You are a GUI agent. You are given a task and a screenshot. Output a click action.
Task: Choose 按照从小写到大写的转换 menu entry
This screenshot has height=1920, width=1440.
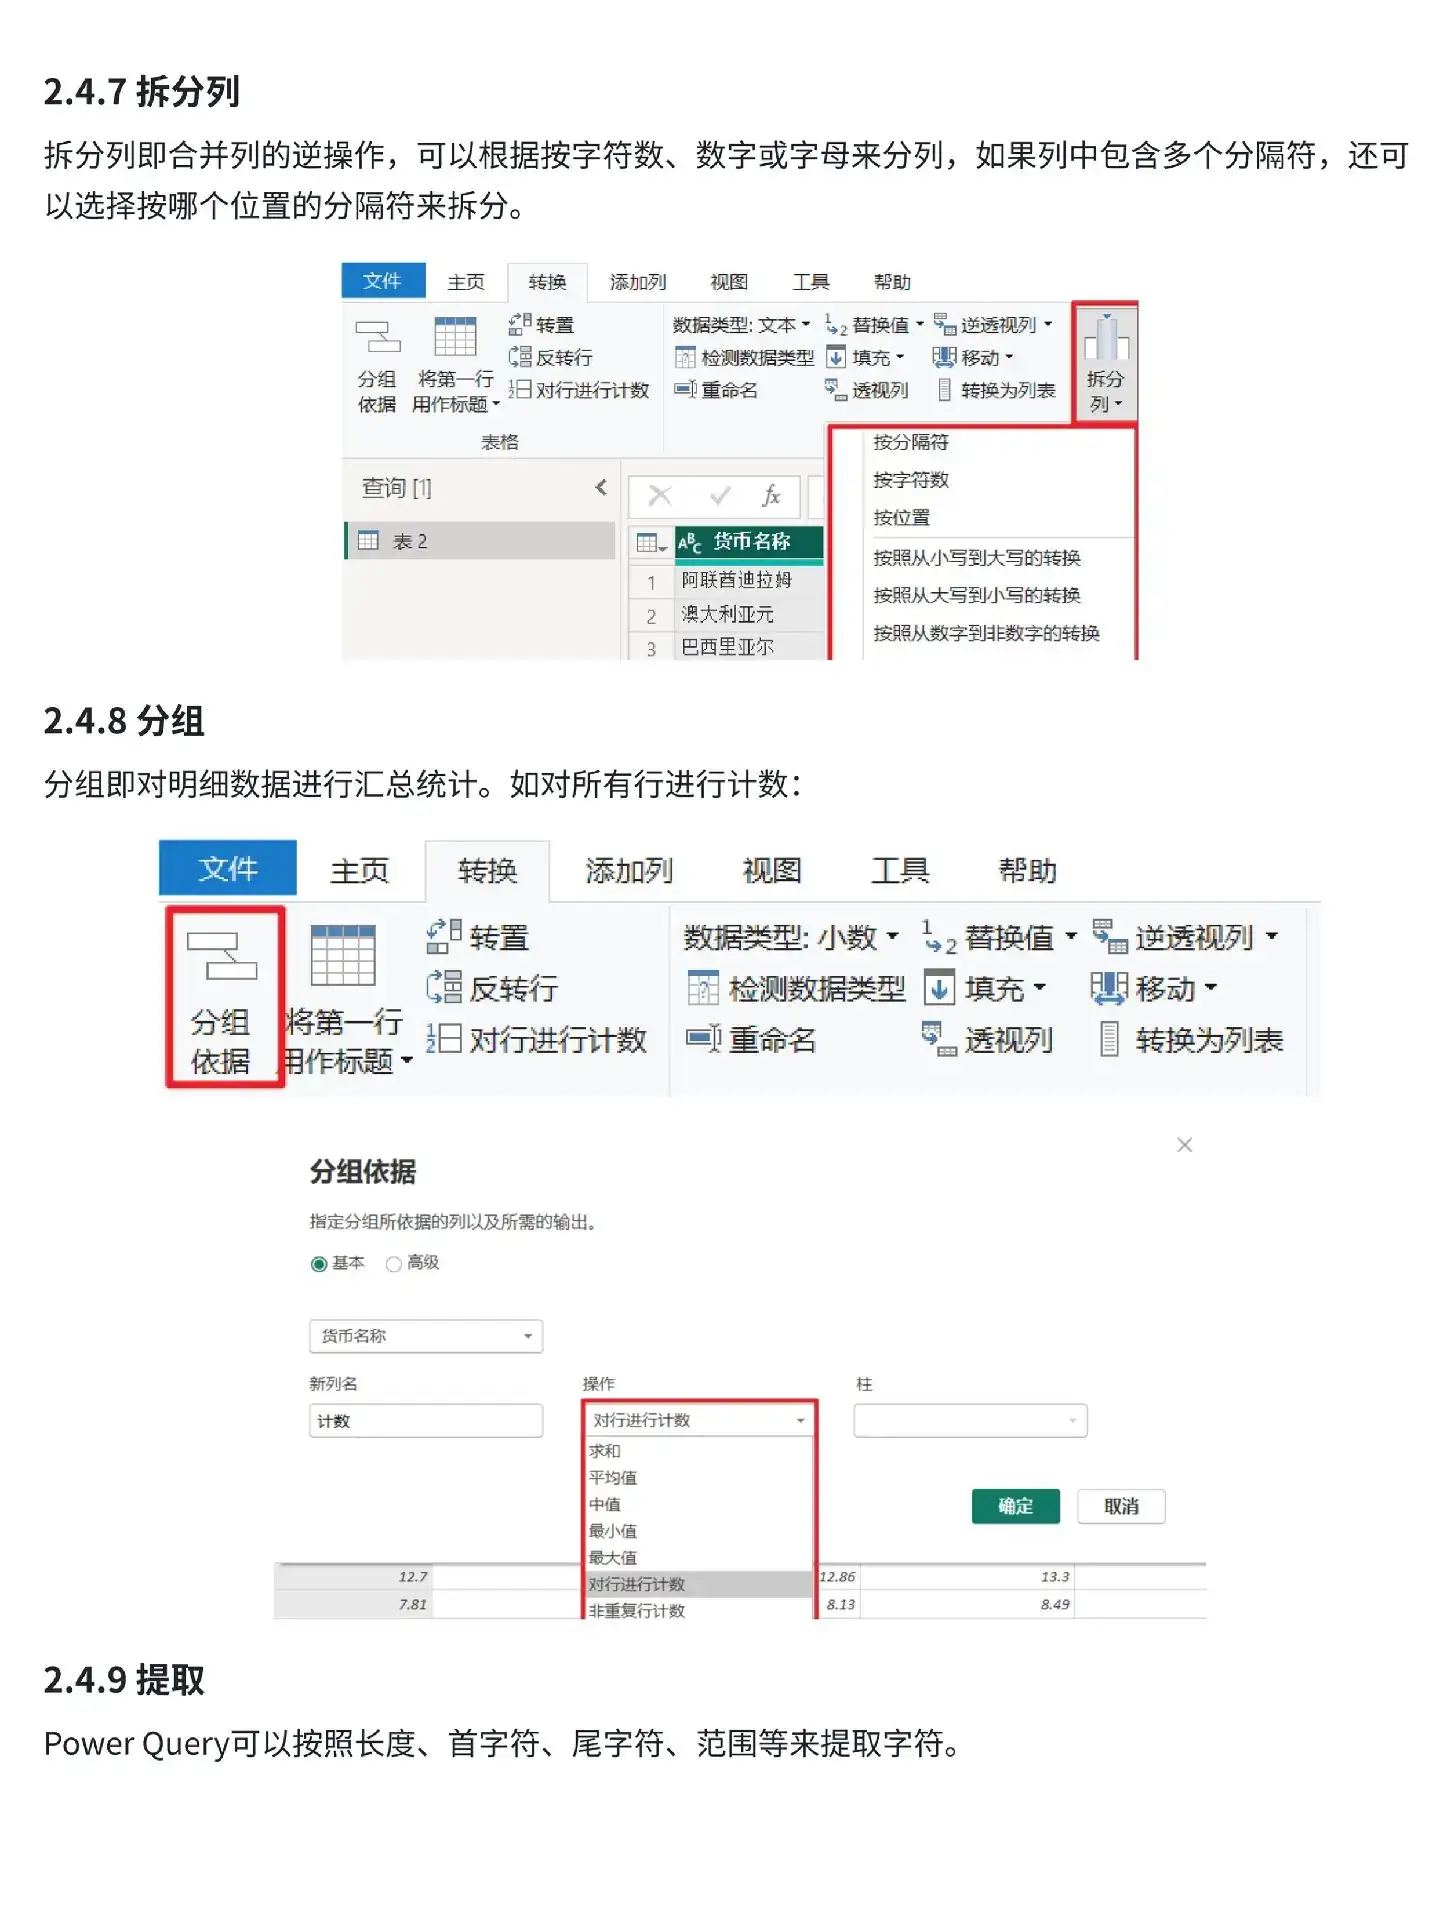pos(977,557)
